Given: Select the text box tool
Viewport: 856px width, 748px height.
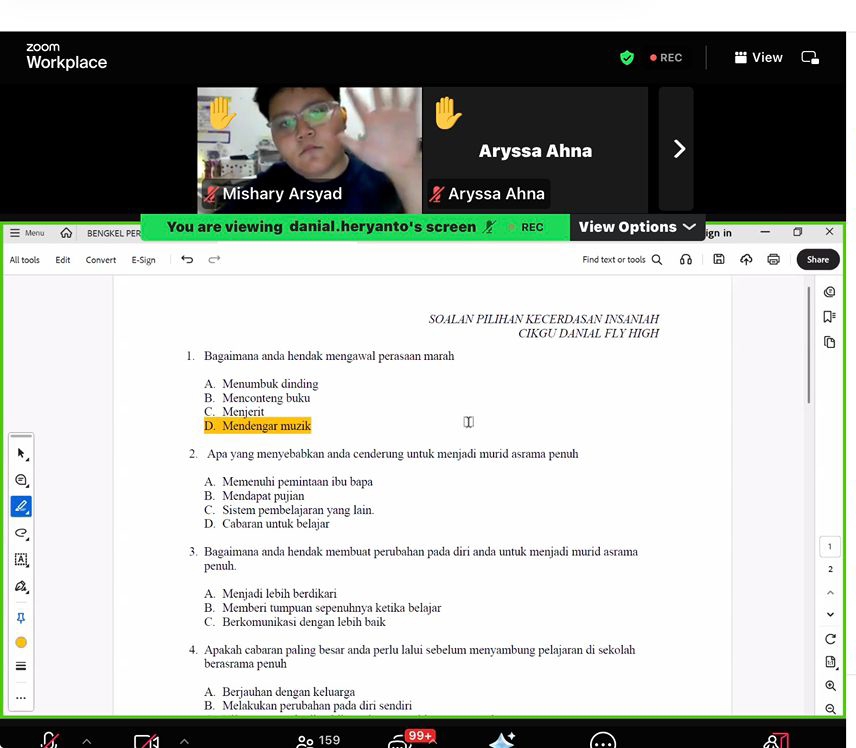Looking at the screenshot, I should pyautogui.click(x=21, y=560).
